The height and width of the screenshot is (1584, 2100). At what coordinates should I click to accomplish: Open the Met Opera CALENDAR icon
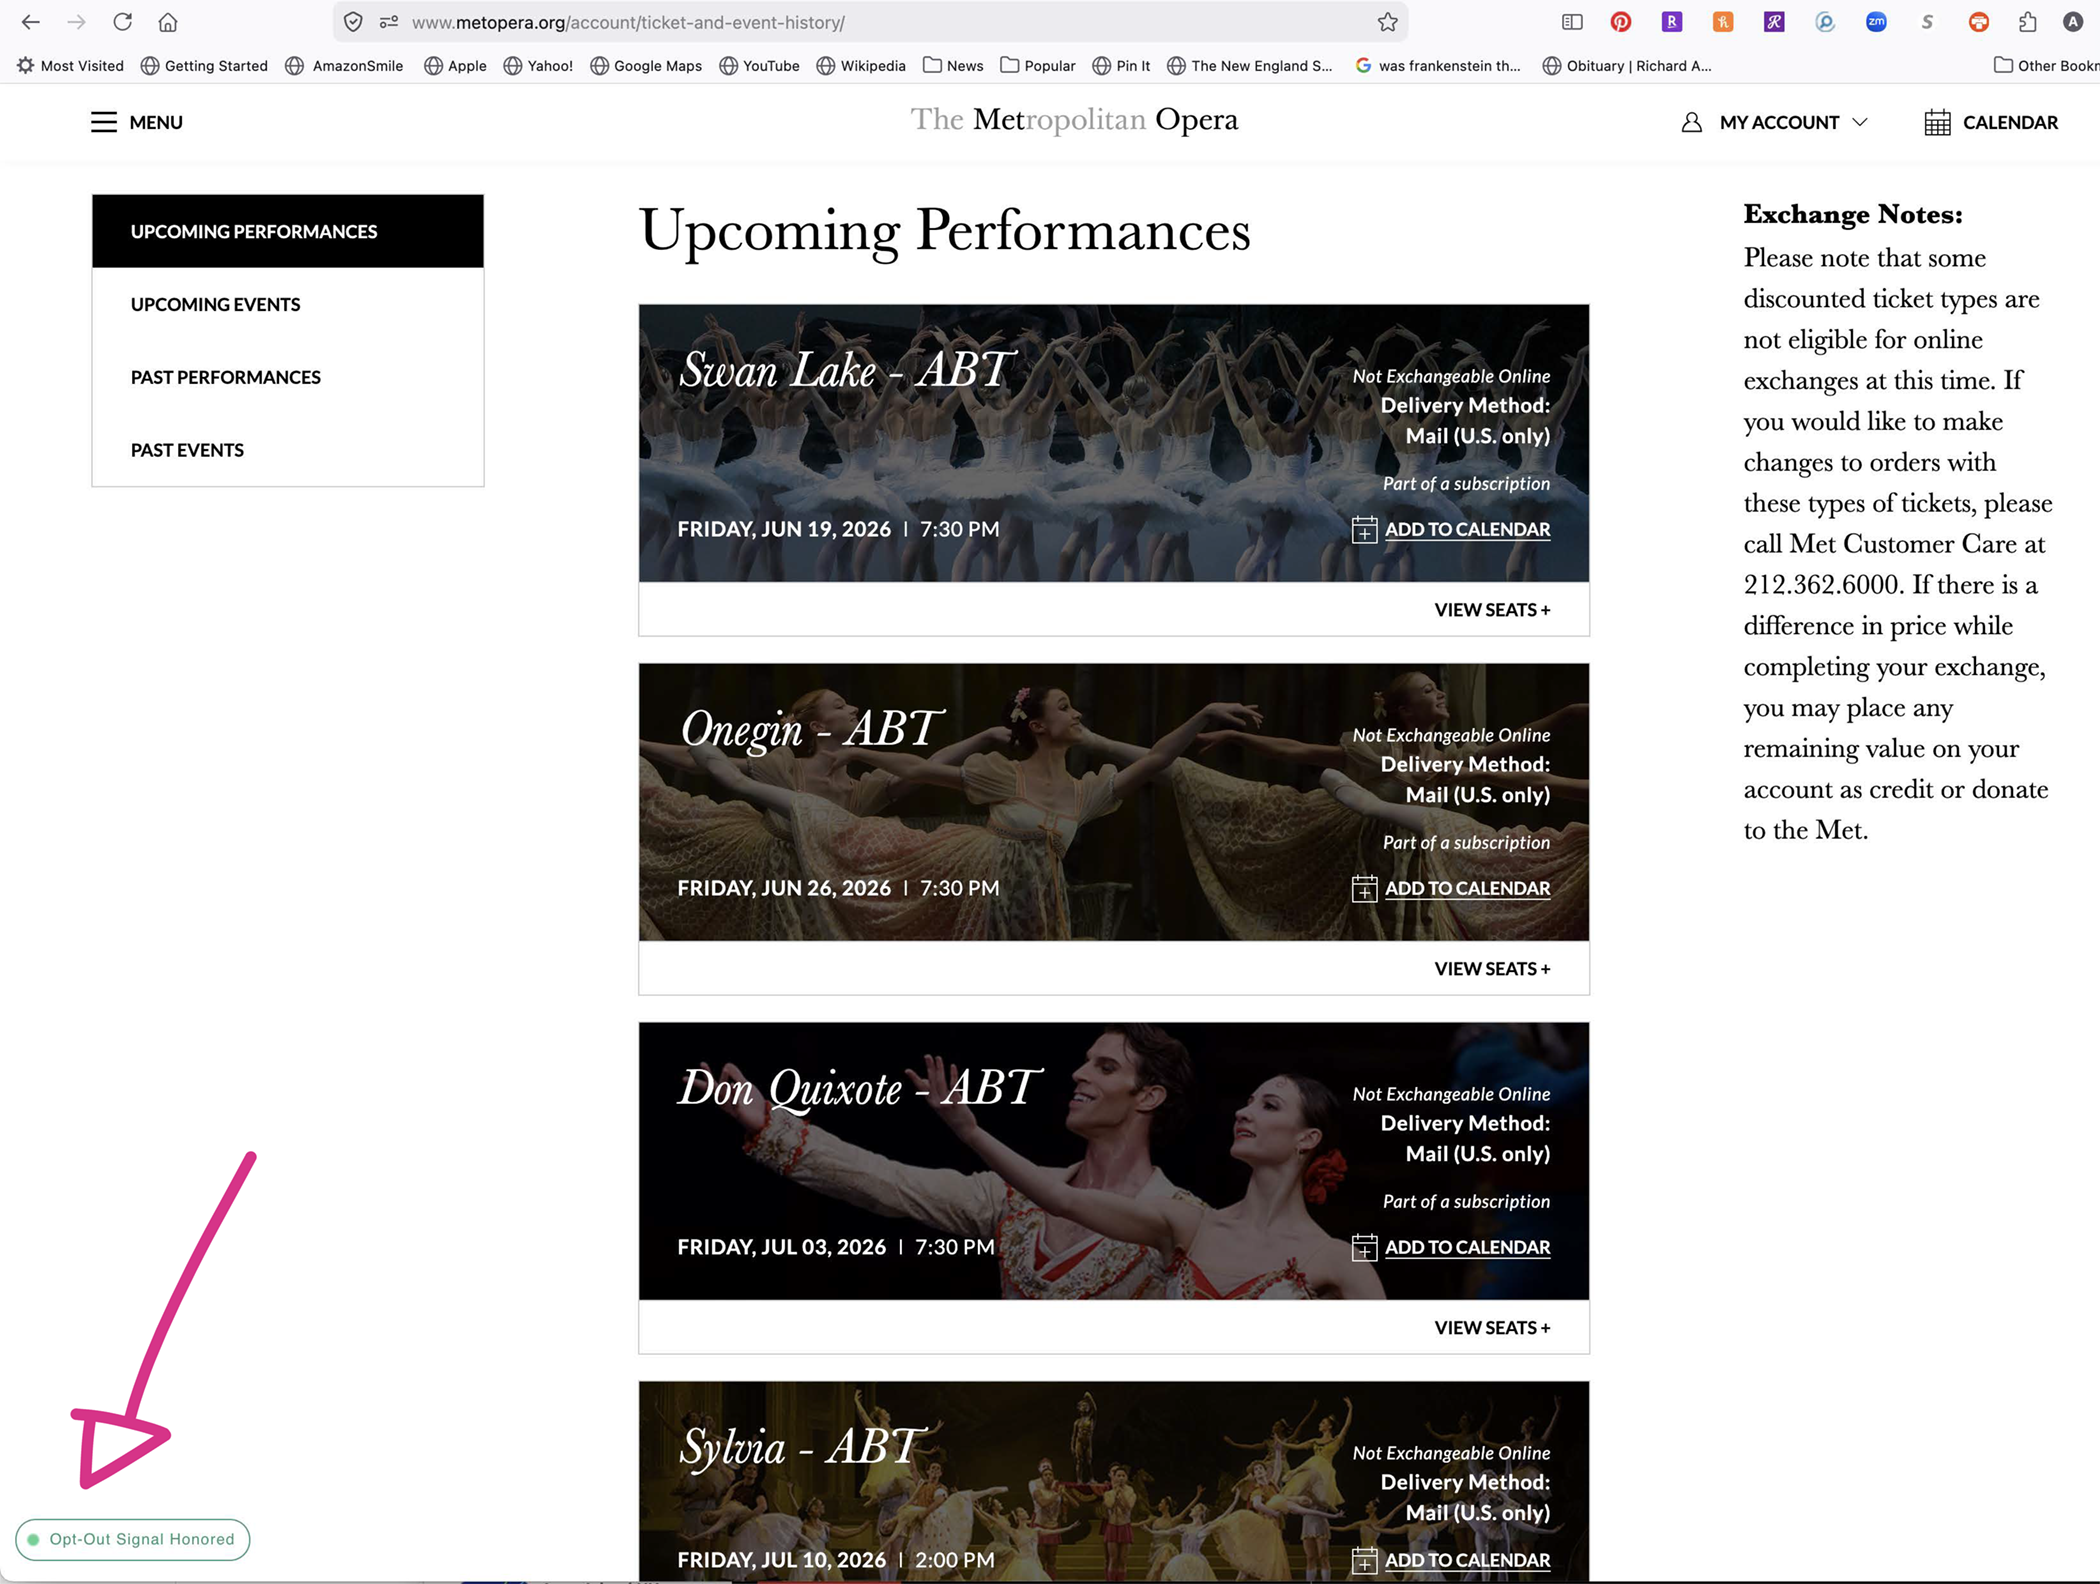[x=1937, y=122]
